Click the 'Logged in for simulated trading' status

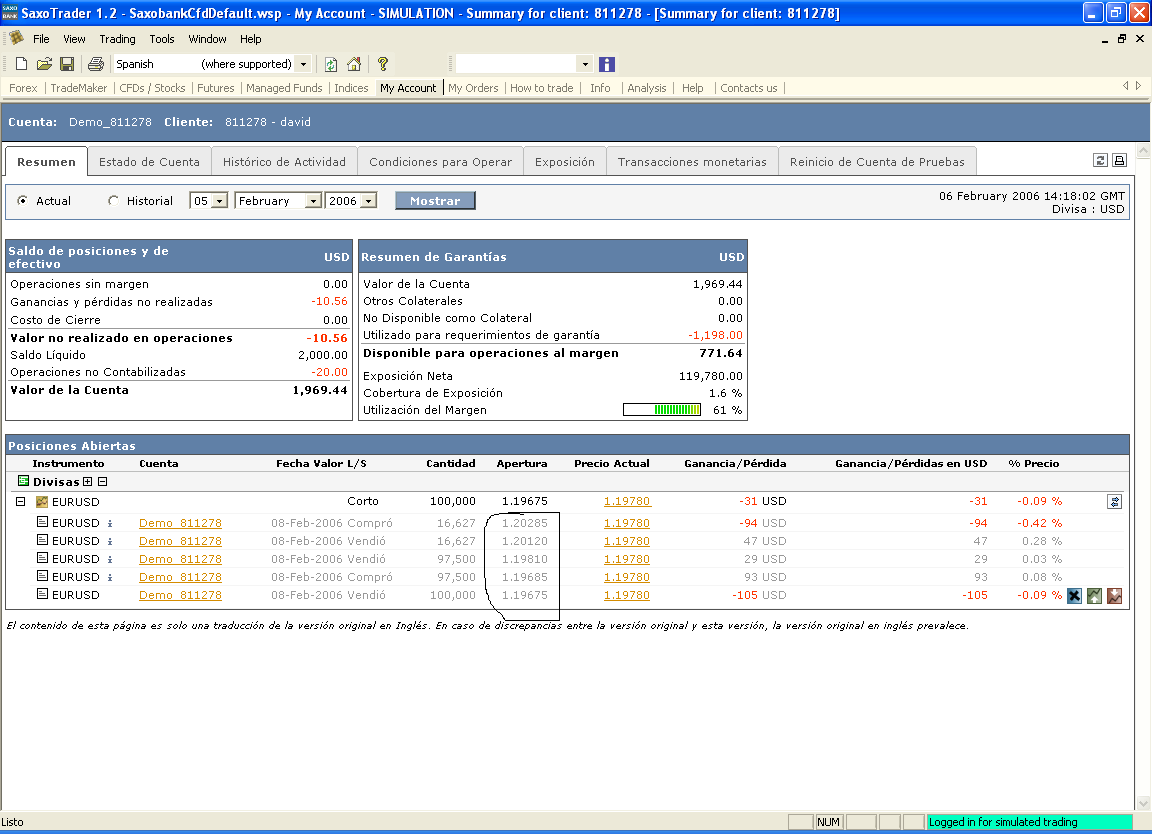pyautogui.click(x=1029, y=822)
